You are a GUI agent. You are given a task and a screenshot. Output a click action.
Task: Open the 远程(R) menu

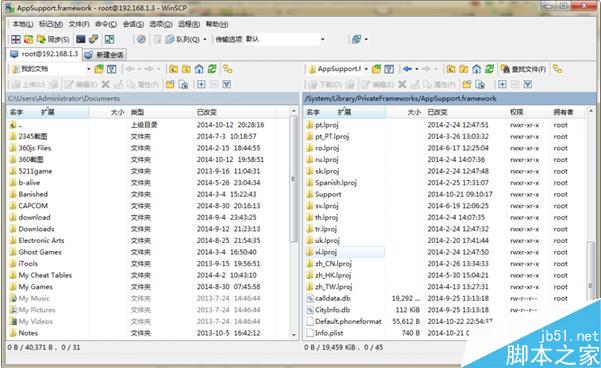point(189,24)
